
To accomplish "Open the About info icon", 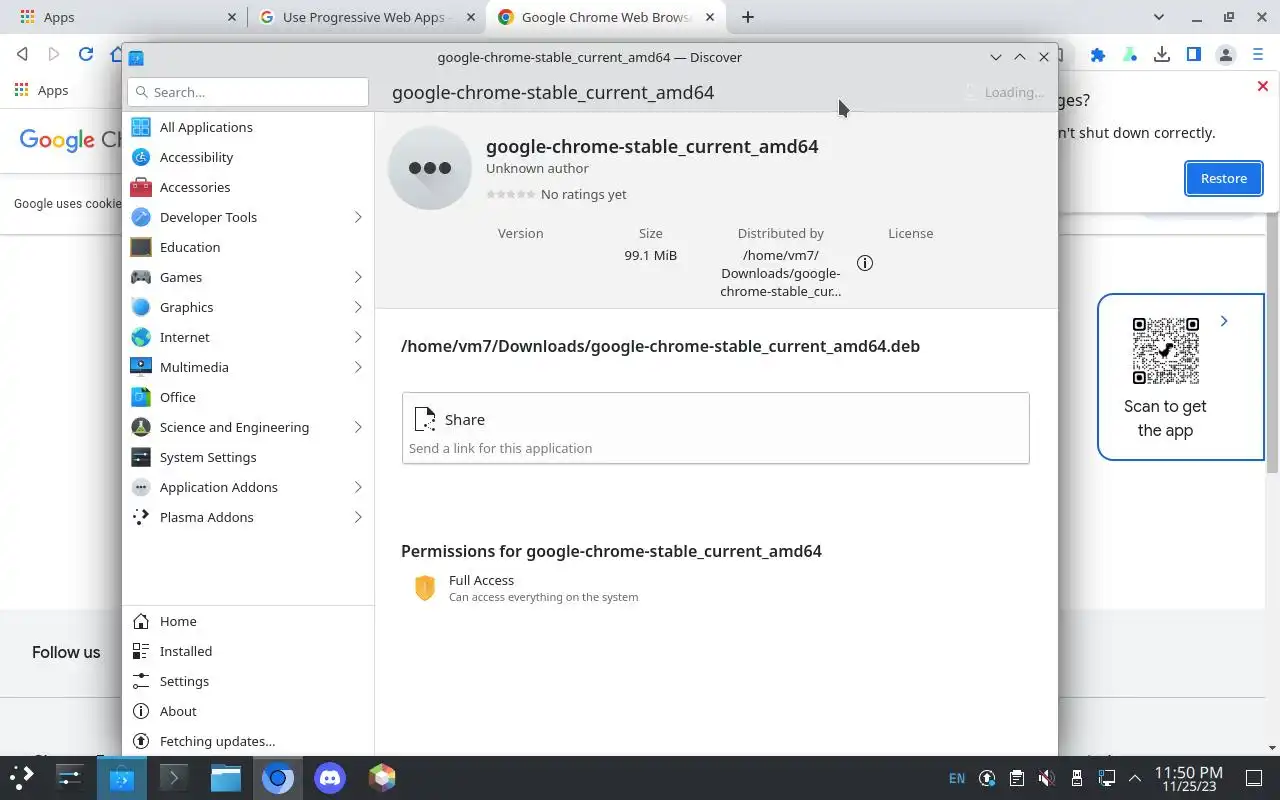I will tap(141, 711).
